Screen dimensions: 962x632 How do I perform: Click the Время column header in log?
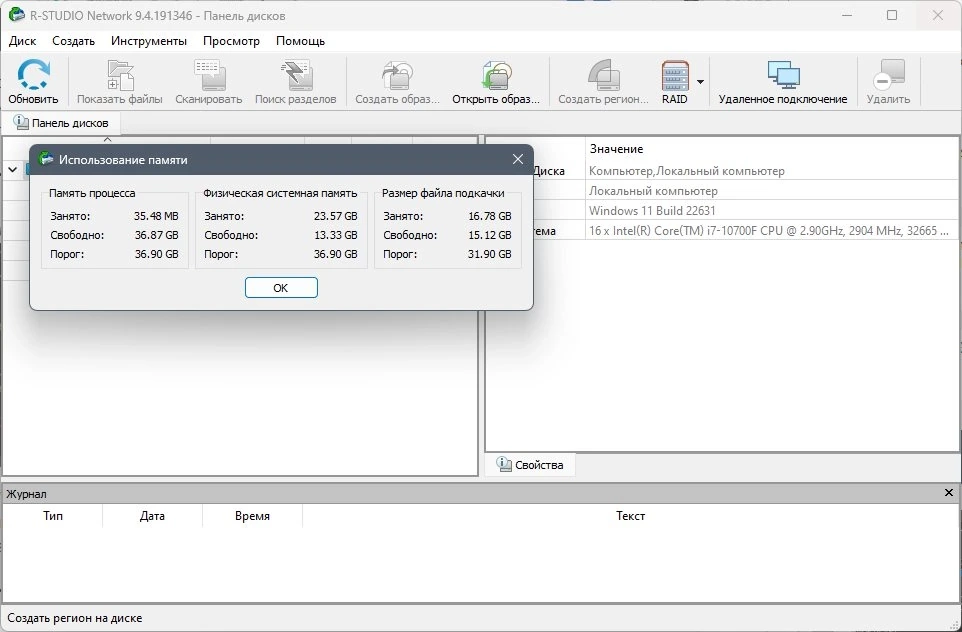click(x=252, y=516)
